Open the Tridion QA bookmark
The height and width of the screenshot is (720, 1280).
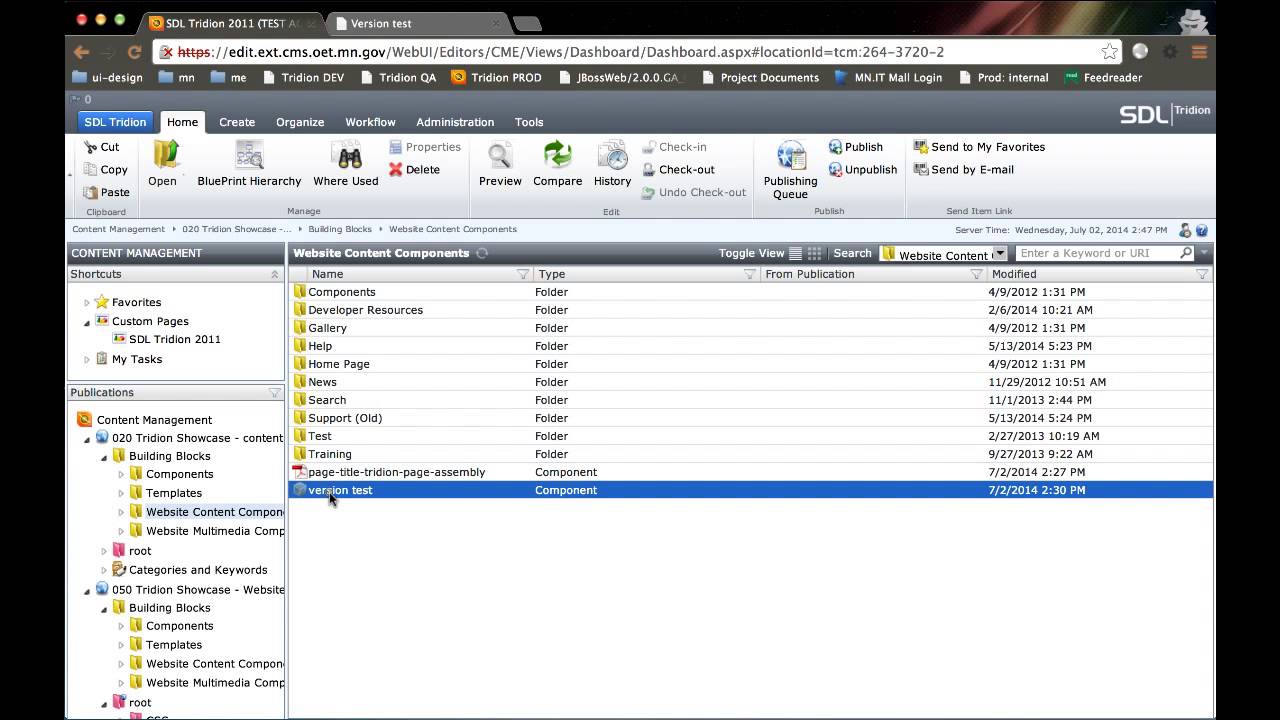pyautogui.click(x=398, y=77)
